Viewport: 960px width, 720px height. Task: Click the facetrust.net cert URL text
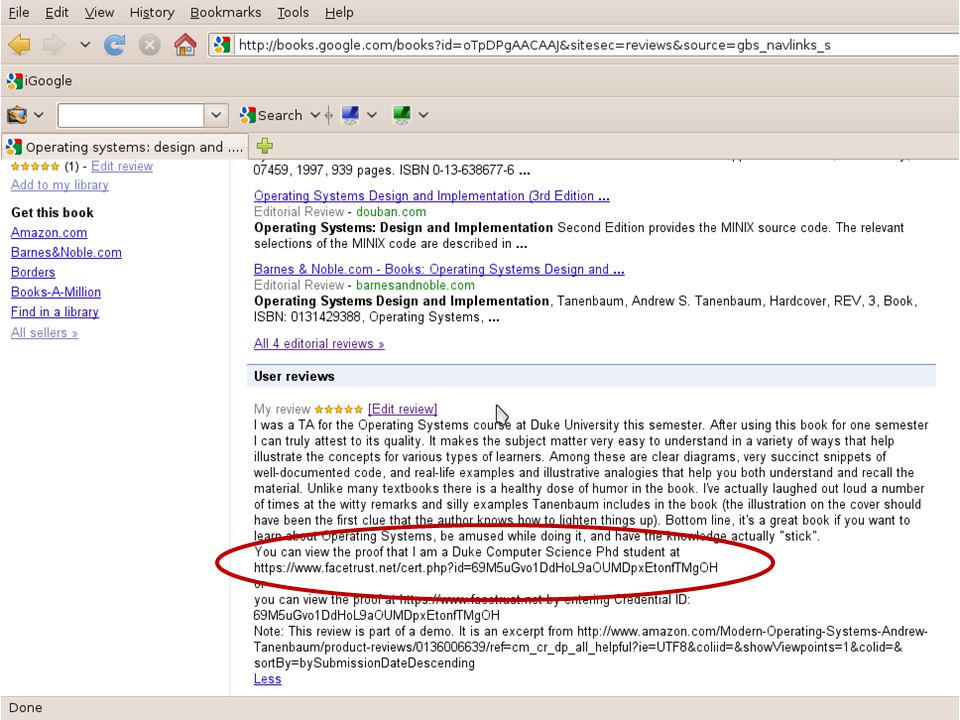(486, 568)
